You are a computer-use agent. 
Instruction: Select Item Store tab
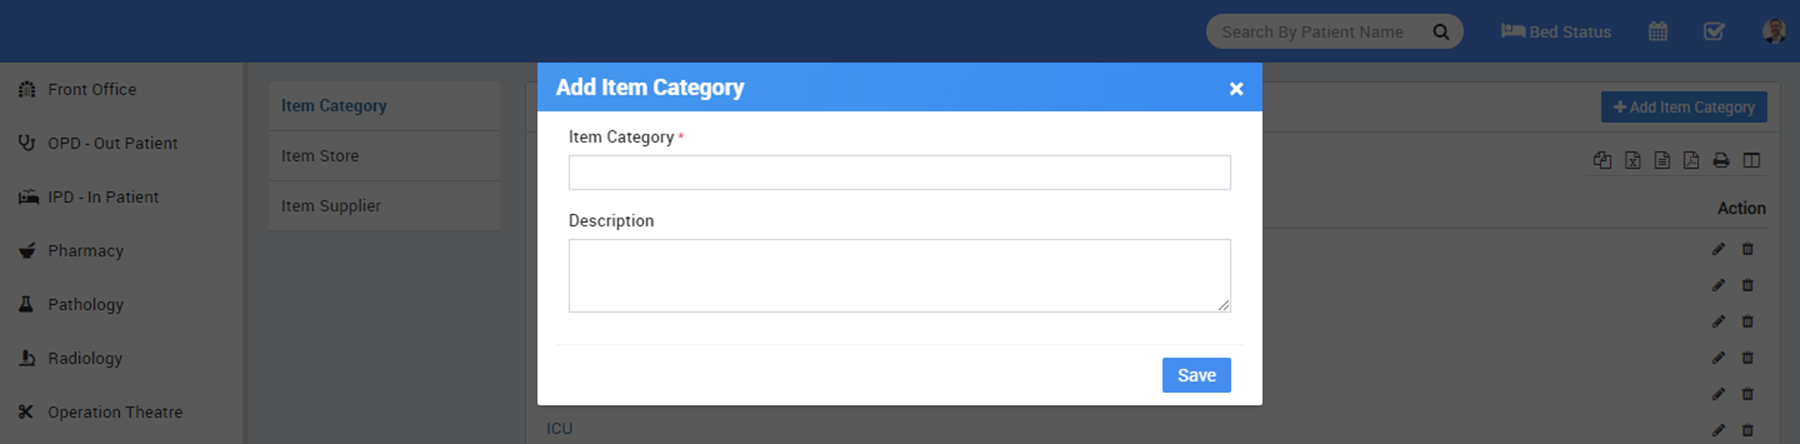tap(320, 156)
